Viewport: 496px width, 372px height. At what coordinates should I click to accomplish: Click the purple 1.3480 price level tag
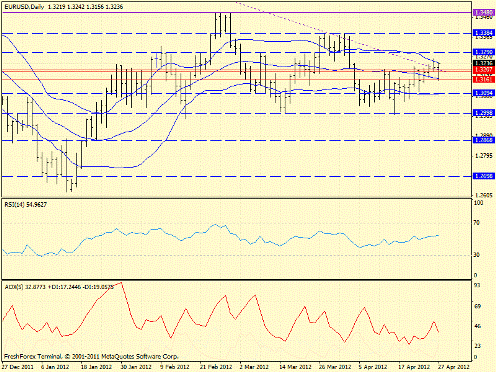[483, 13]
